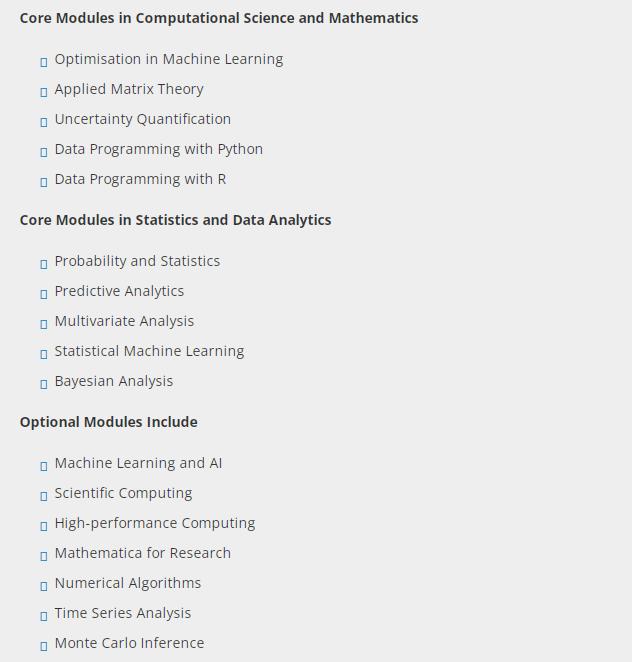Click bullet icon next to Scientific Computing

[x=44, y=496]
